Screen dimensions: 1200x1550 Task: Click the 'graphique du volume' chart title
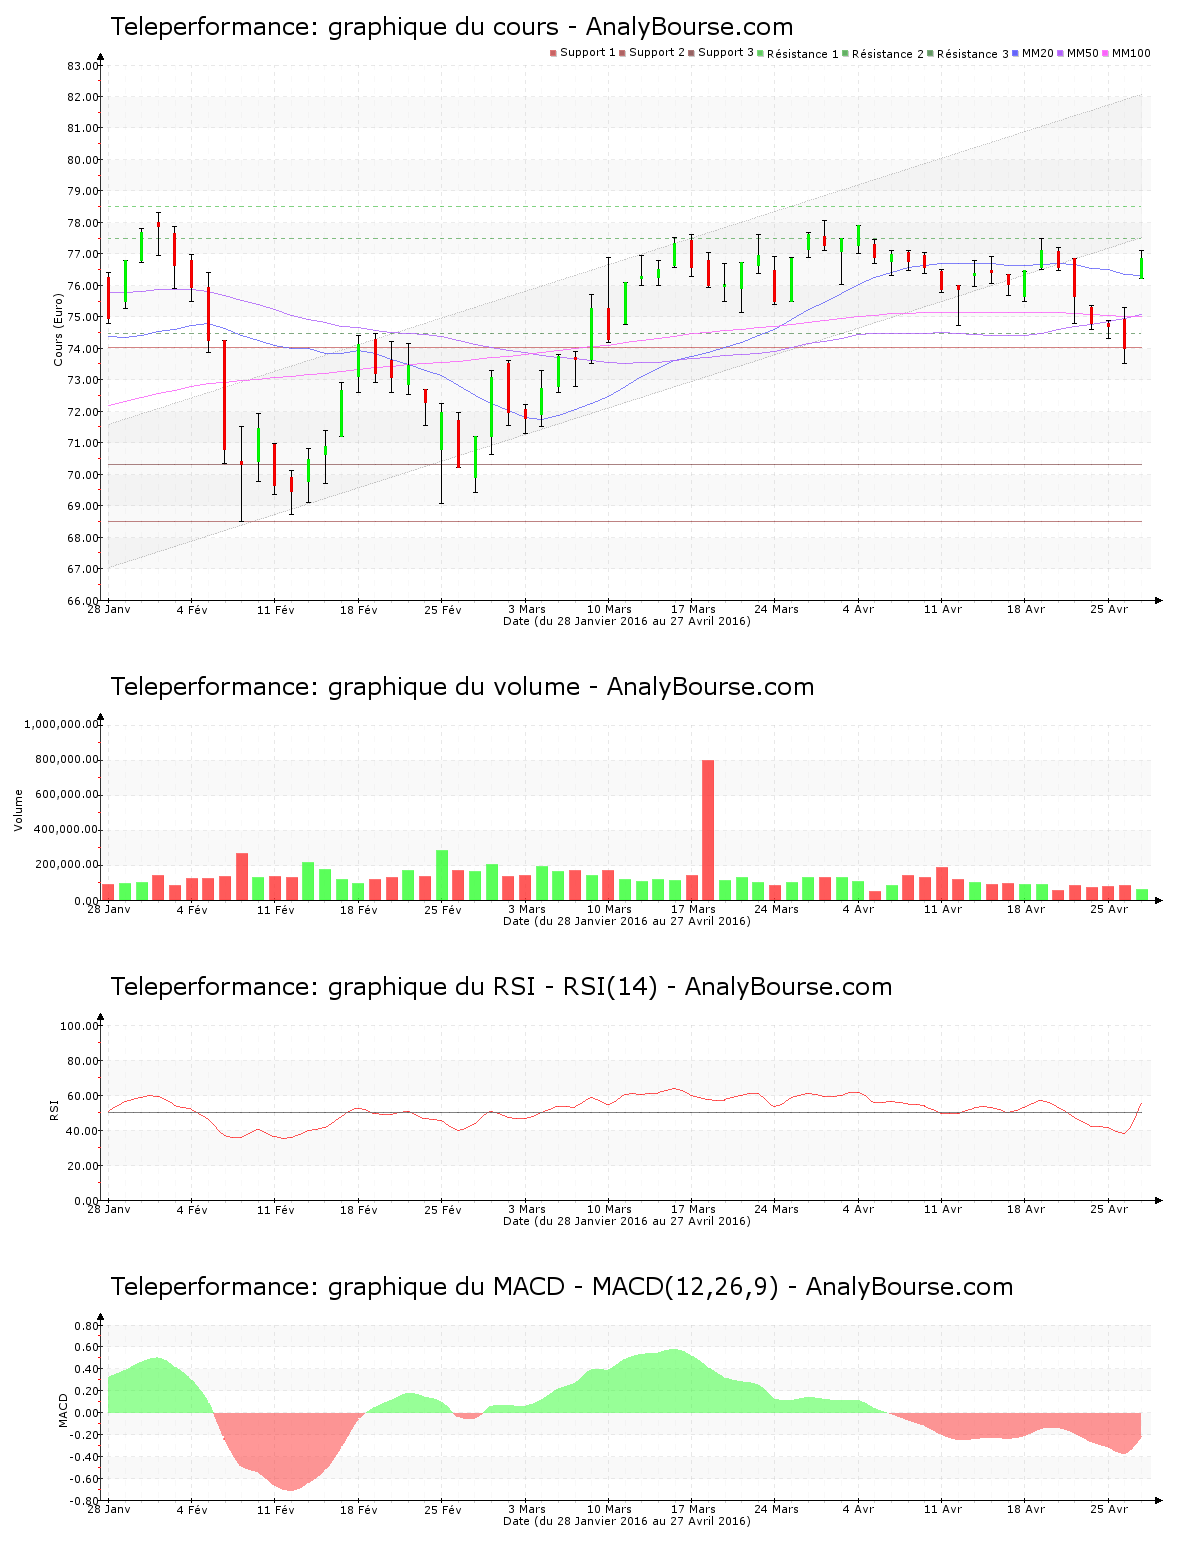pyautogui.click(x=462, y=687)
